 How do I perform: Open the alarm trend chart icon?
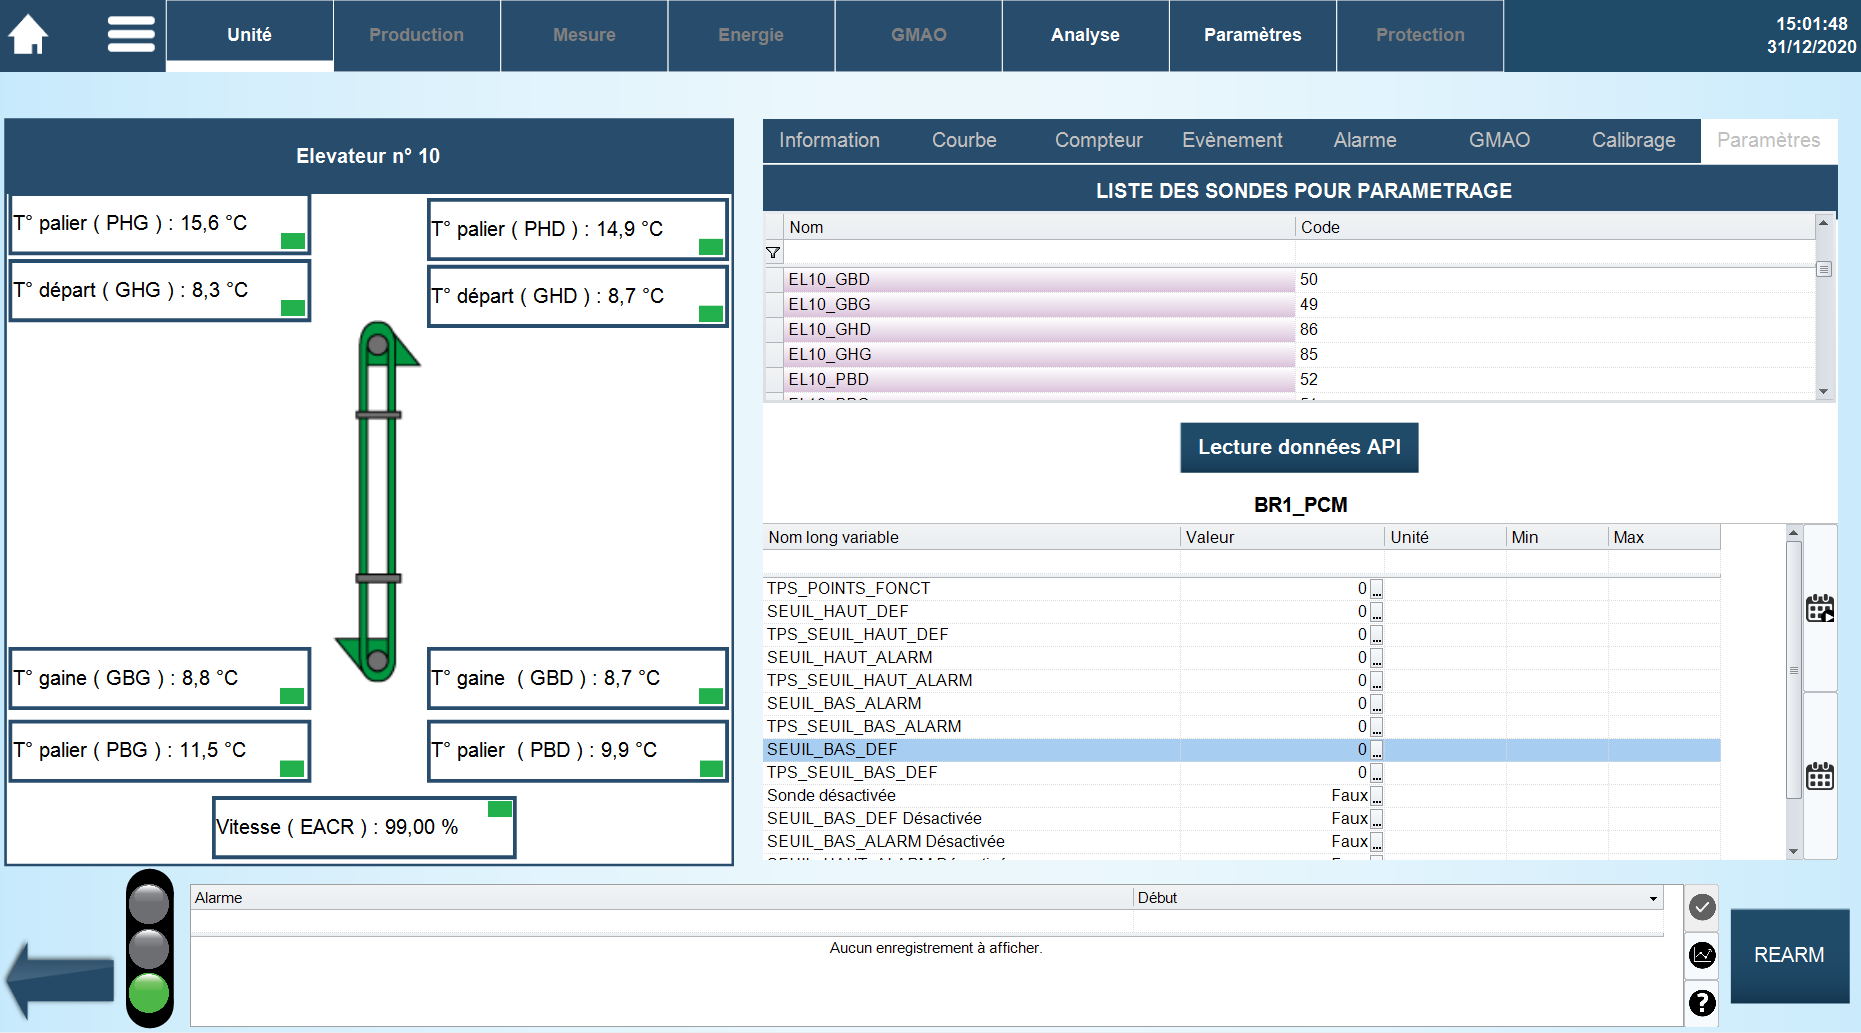click(x=1702, y=955)
